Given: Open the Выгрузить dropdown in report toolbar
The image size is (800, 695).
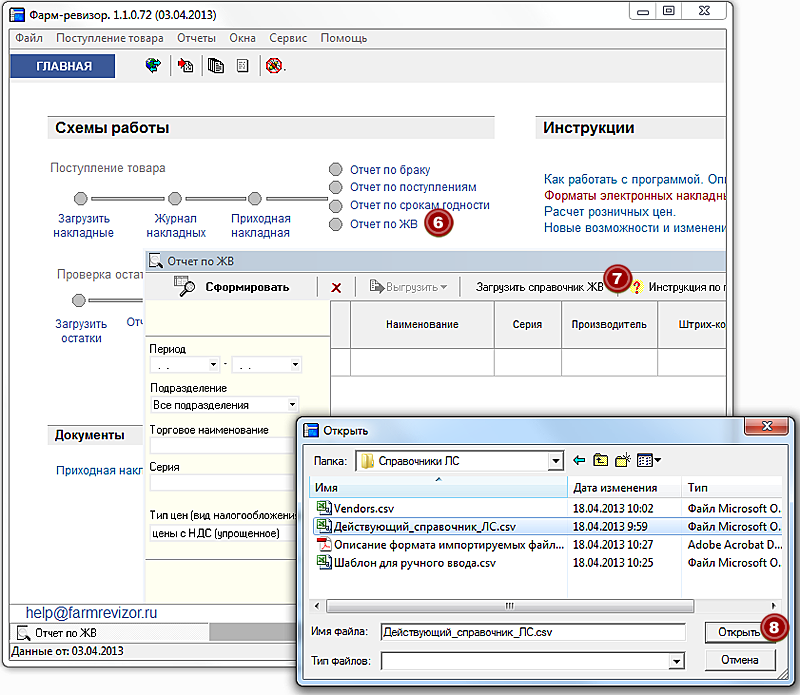Looking at the screenshot, I should 409,287.
